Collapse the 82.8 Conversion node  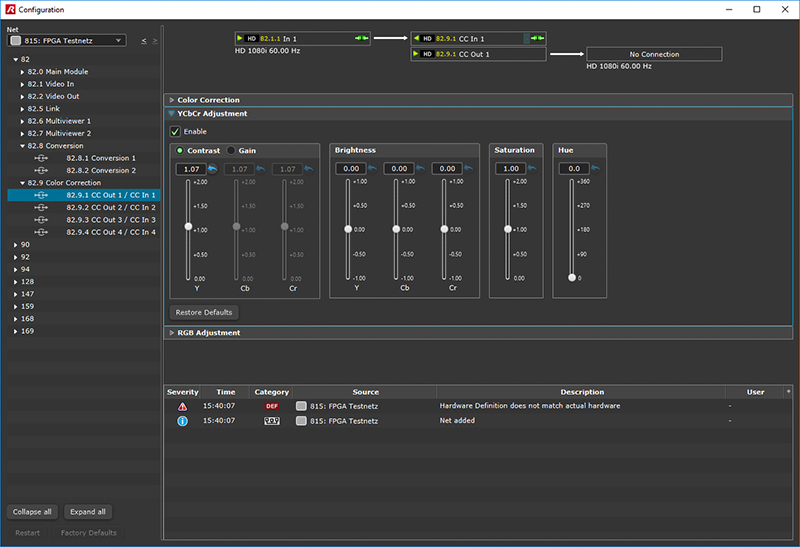[x=22, y=146]
